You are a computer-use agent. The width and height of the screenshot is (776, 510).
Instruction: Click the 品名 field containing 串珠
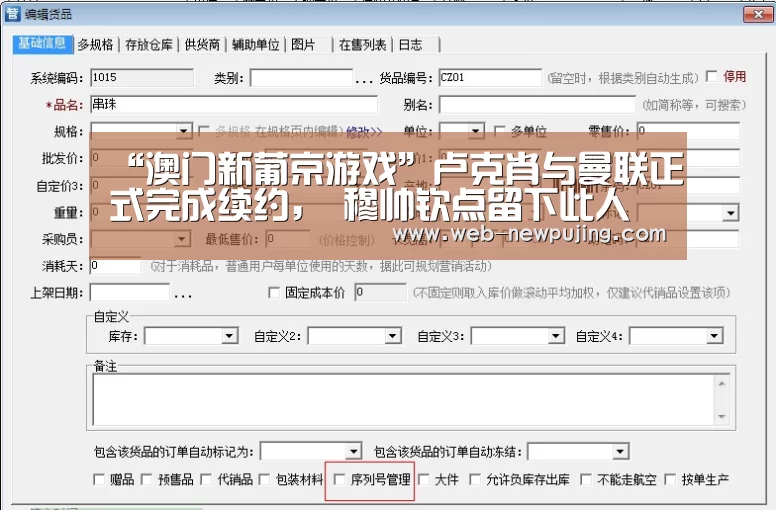[234, 104]
